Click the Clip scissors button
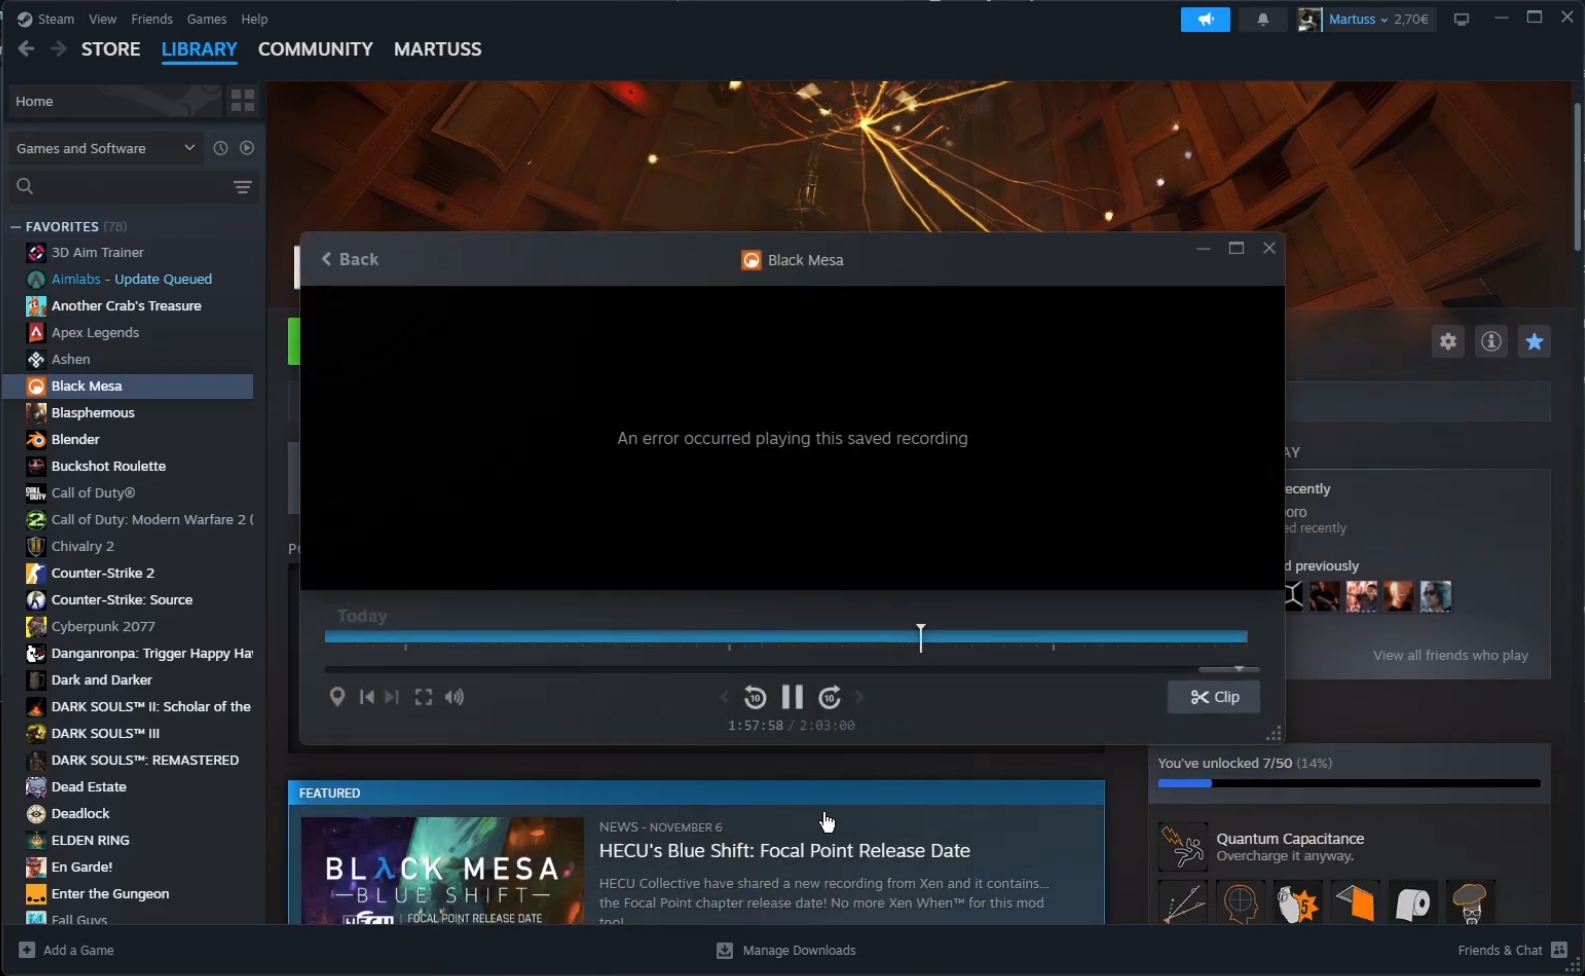The image size is (1585, 976). pyautogui.click(x=1214, y=697)
